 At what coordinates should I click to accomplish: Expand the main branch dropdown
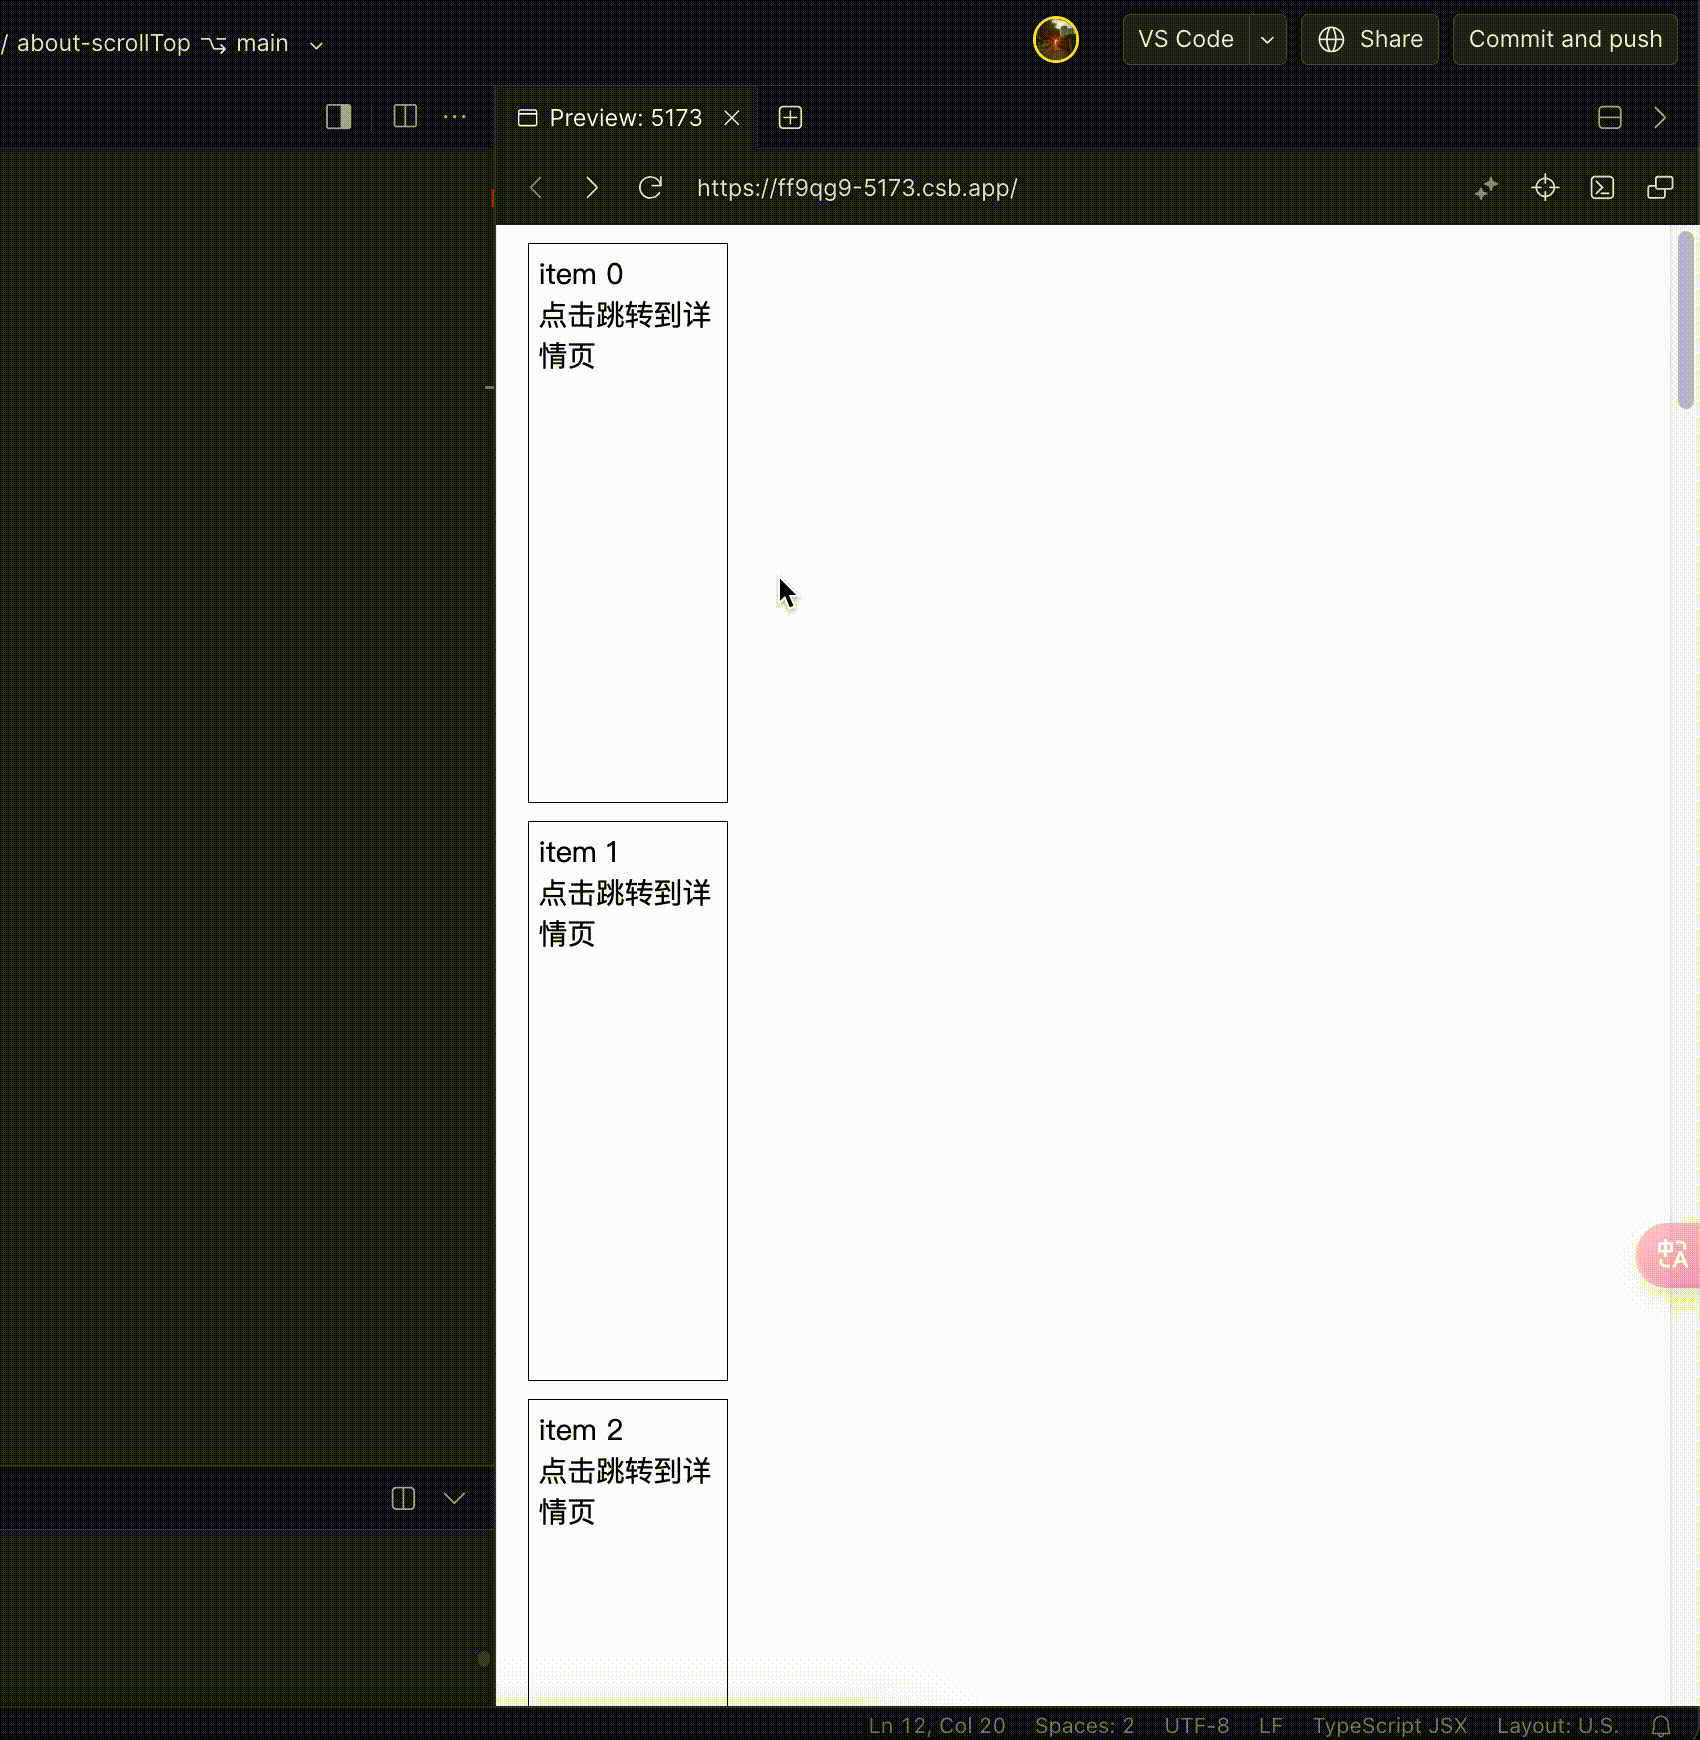point(316,45)
